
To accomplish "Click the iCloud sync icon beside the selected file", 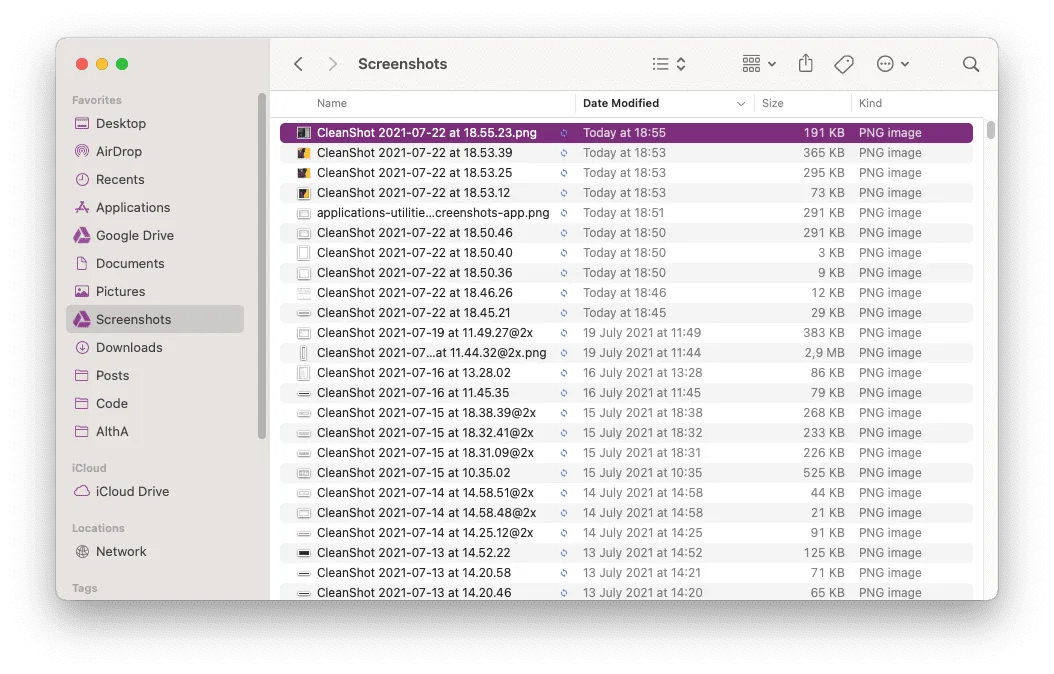I will coord(563,132).
